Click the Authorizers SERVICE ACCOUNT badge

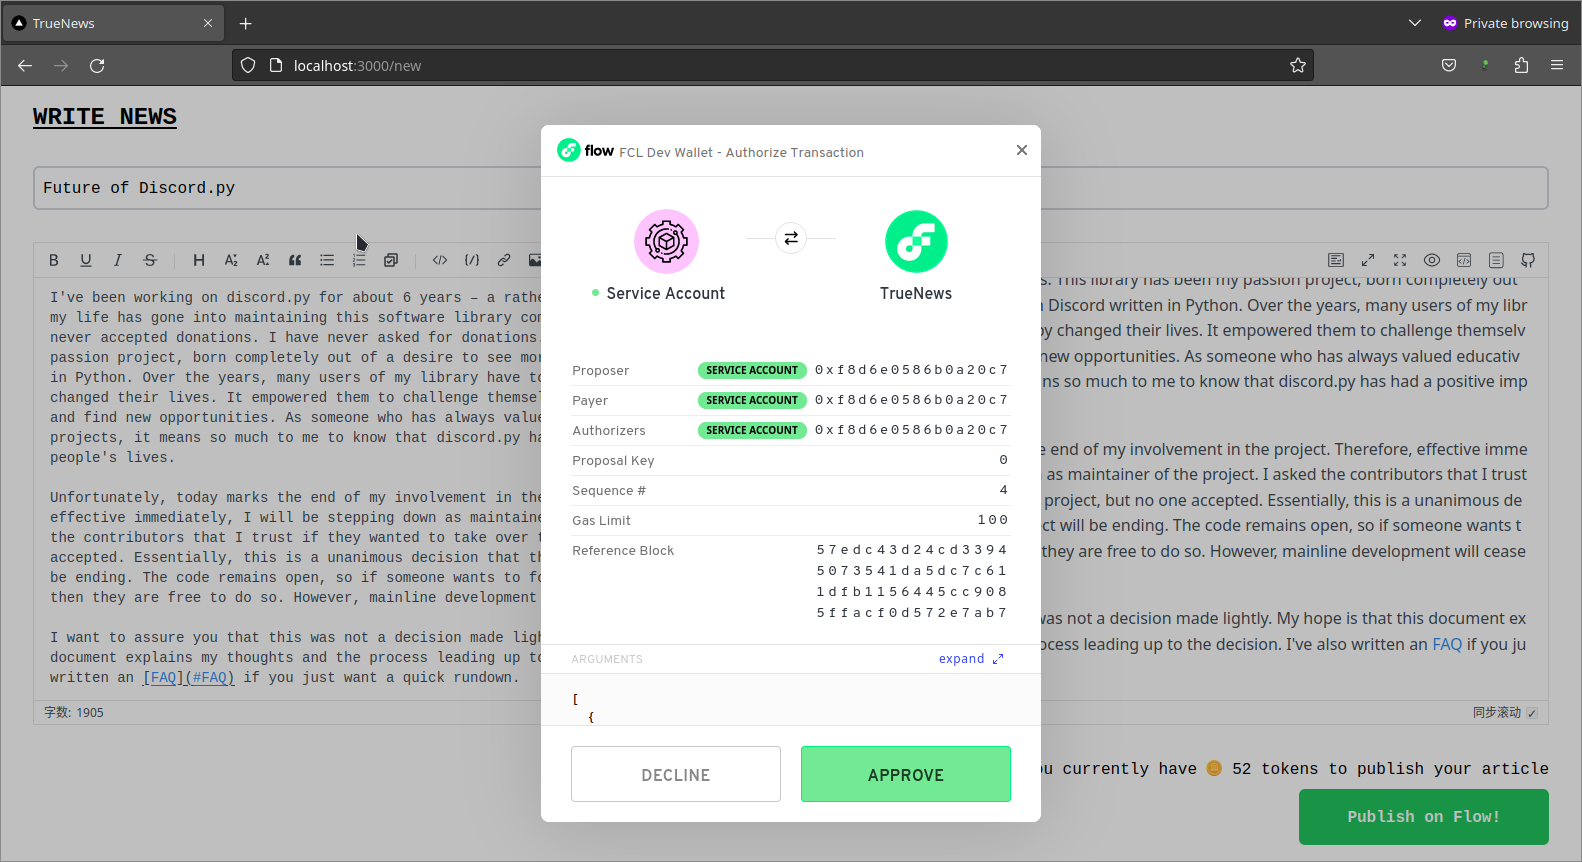(x=752, y=430)
